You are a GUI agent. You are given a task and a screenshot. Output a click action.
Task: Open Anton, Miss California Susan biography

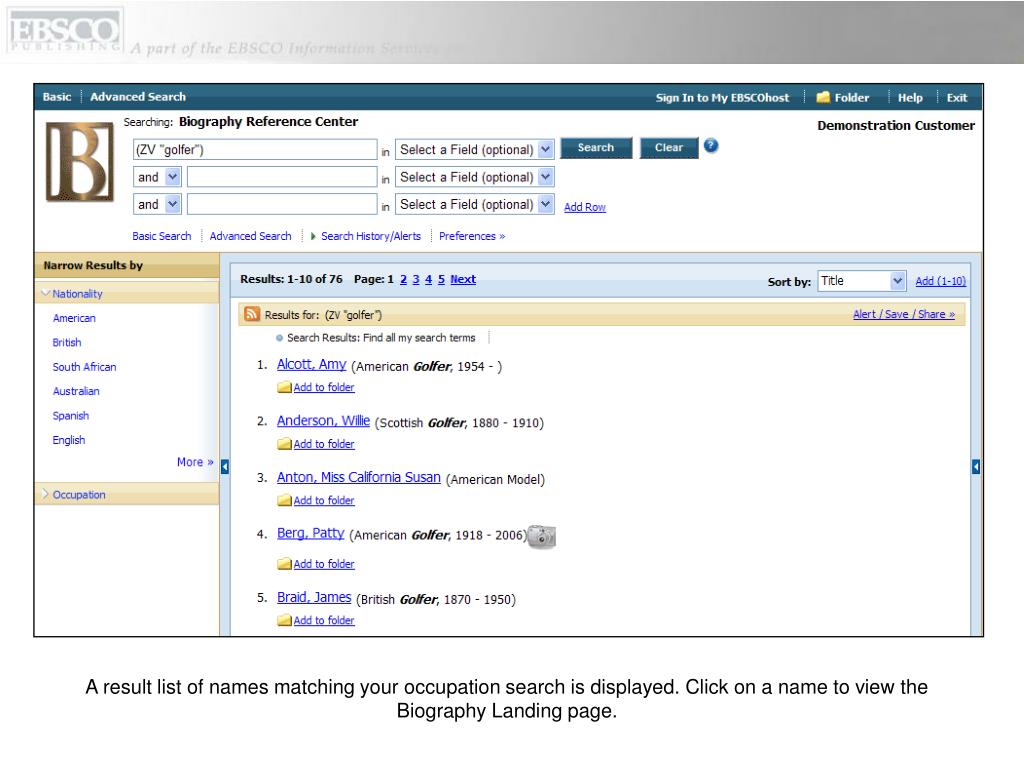359,477
